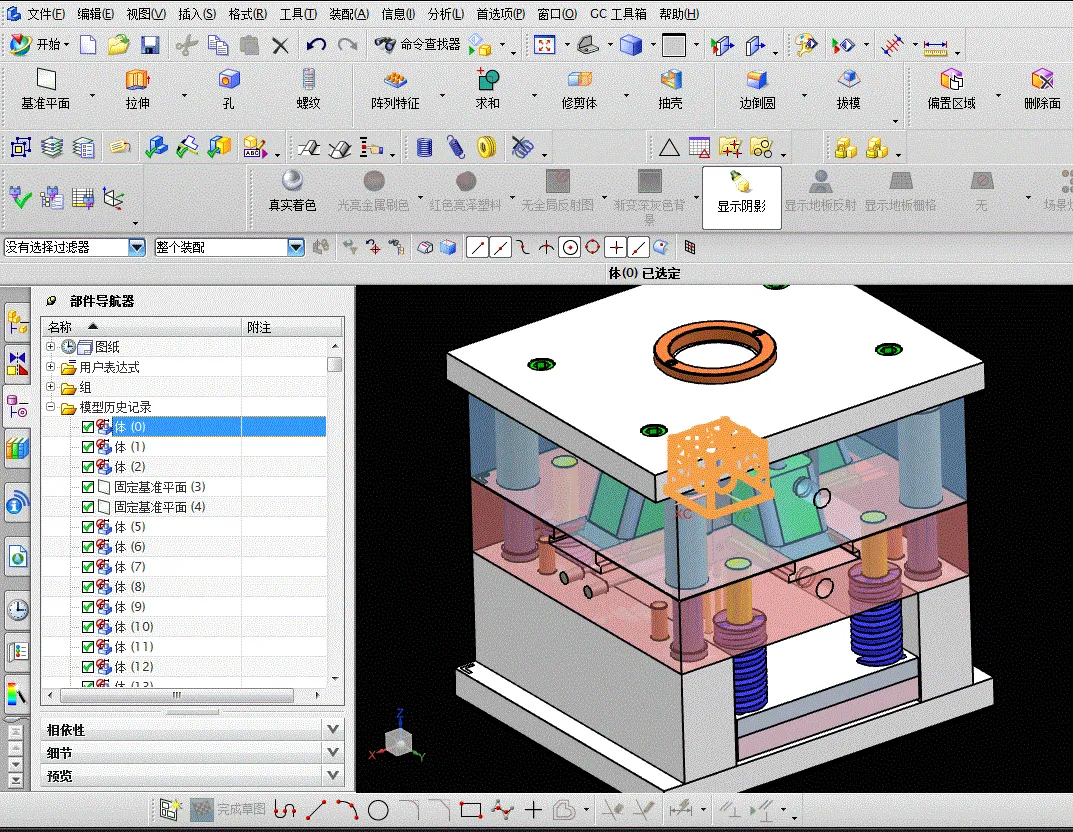Screen dimensions: 1073x832
Task: Click the 开始 start button
Action: coord(40,44)
